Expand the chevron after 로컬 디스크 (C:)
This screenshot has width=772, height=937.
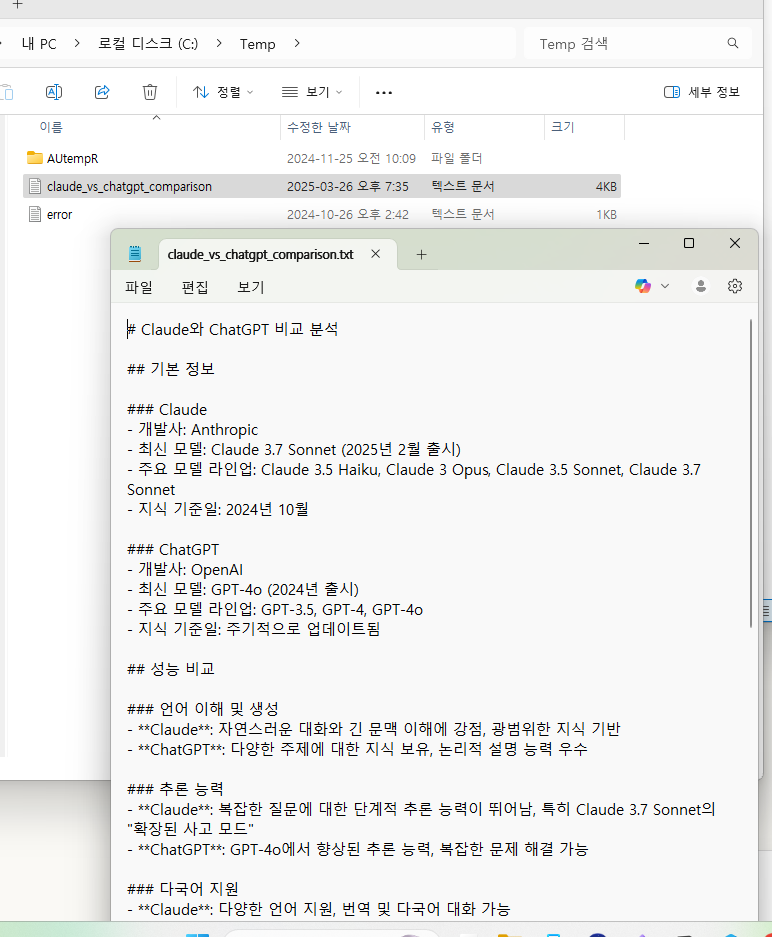pos(219,43)
